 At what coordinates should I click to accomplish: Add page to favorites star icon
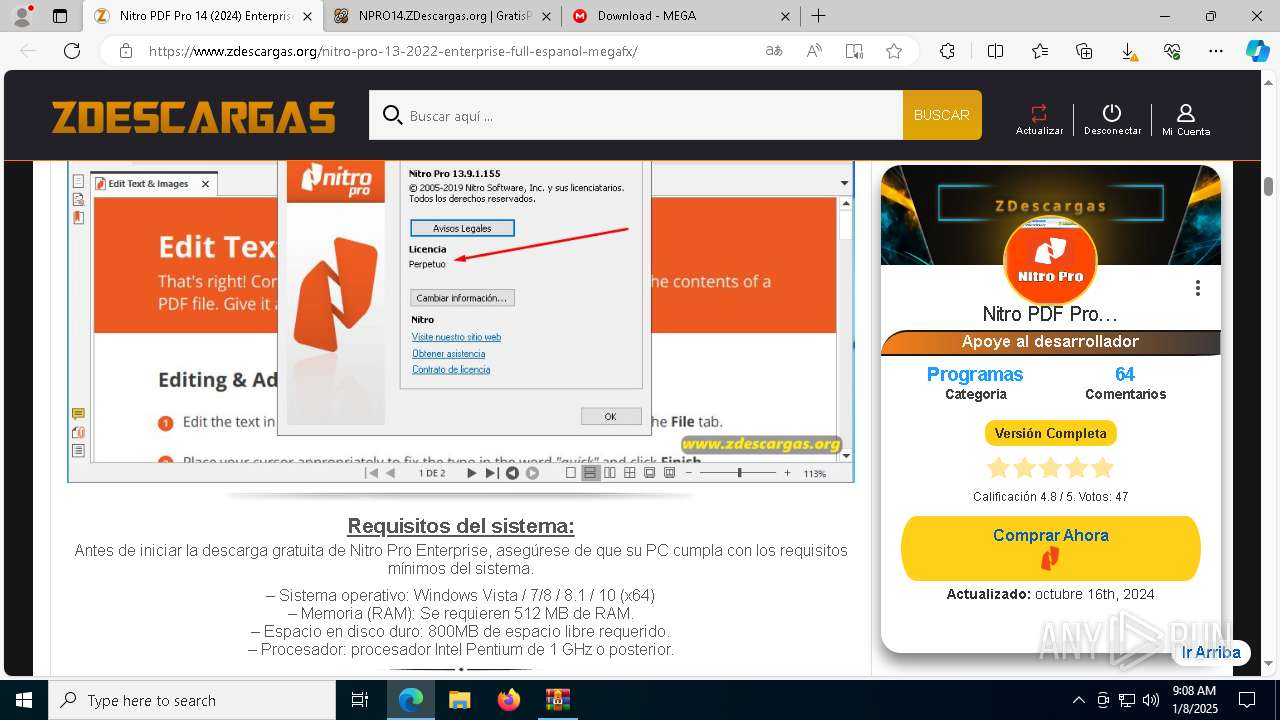[x=894, y=51]
